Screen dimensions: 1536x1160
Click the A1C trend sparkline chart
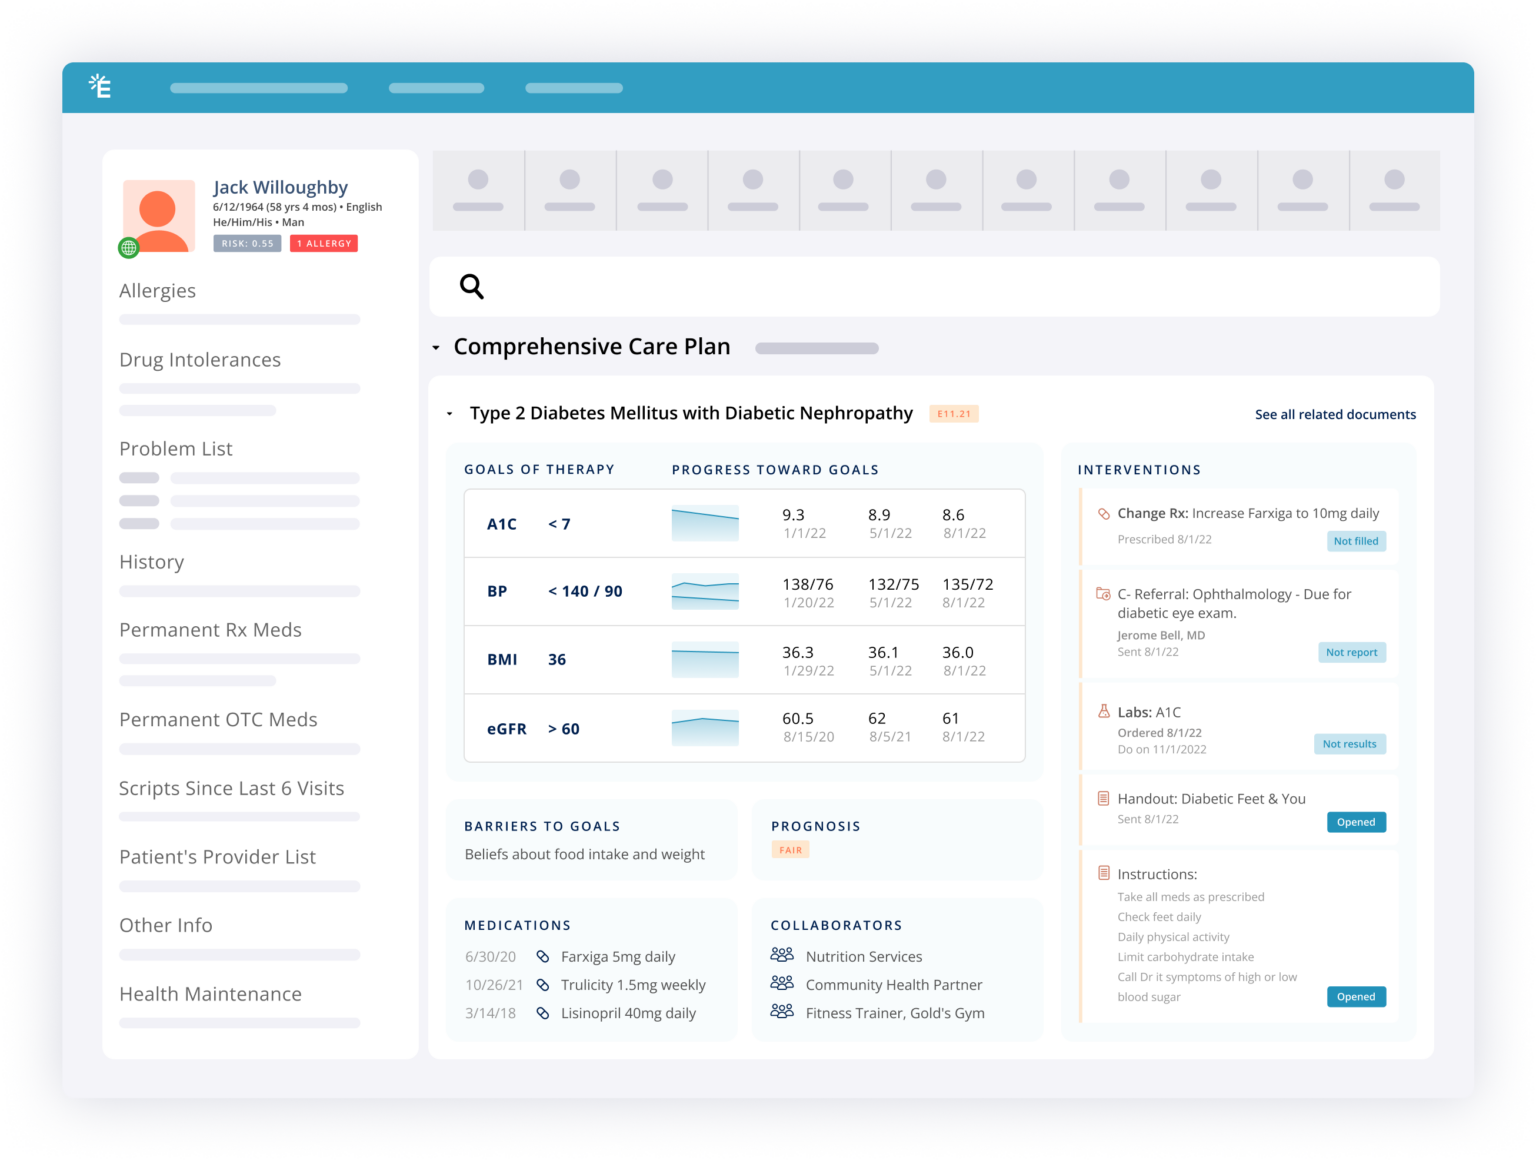[x=705, y=522]
